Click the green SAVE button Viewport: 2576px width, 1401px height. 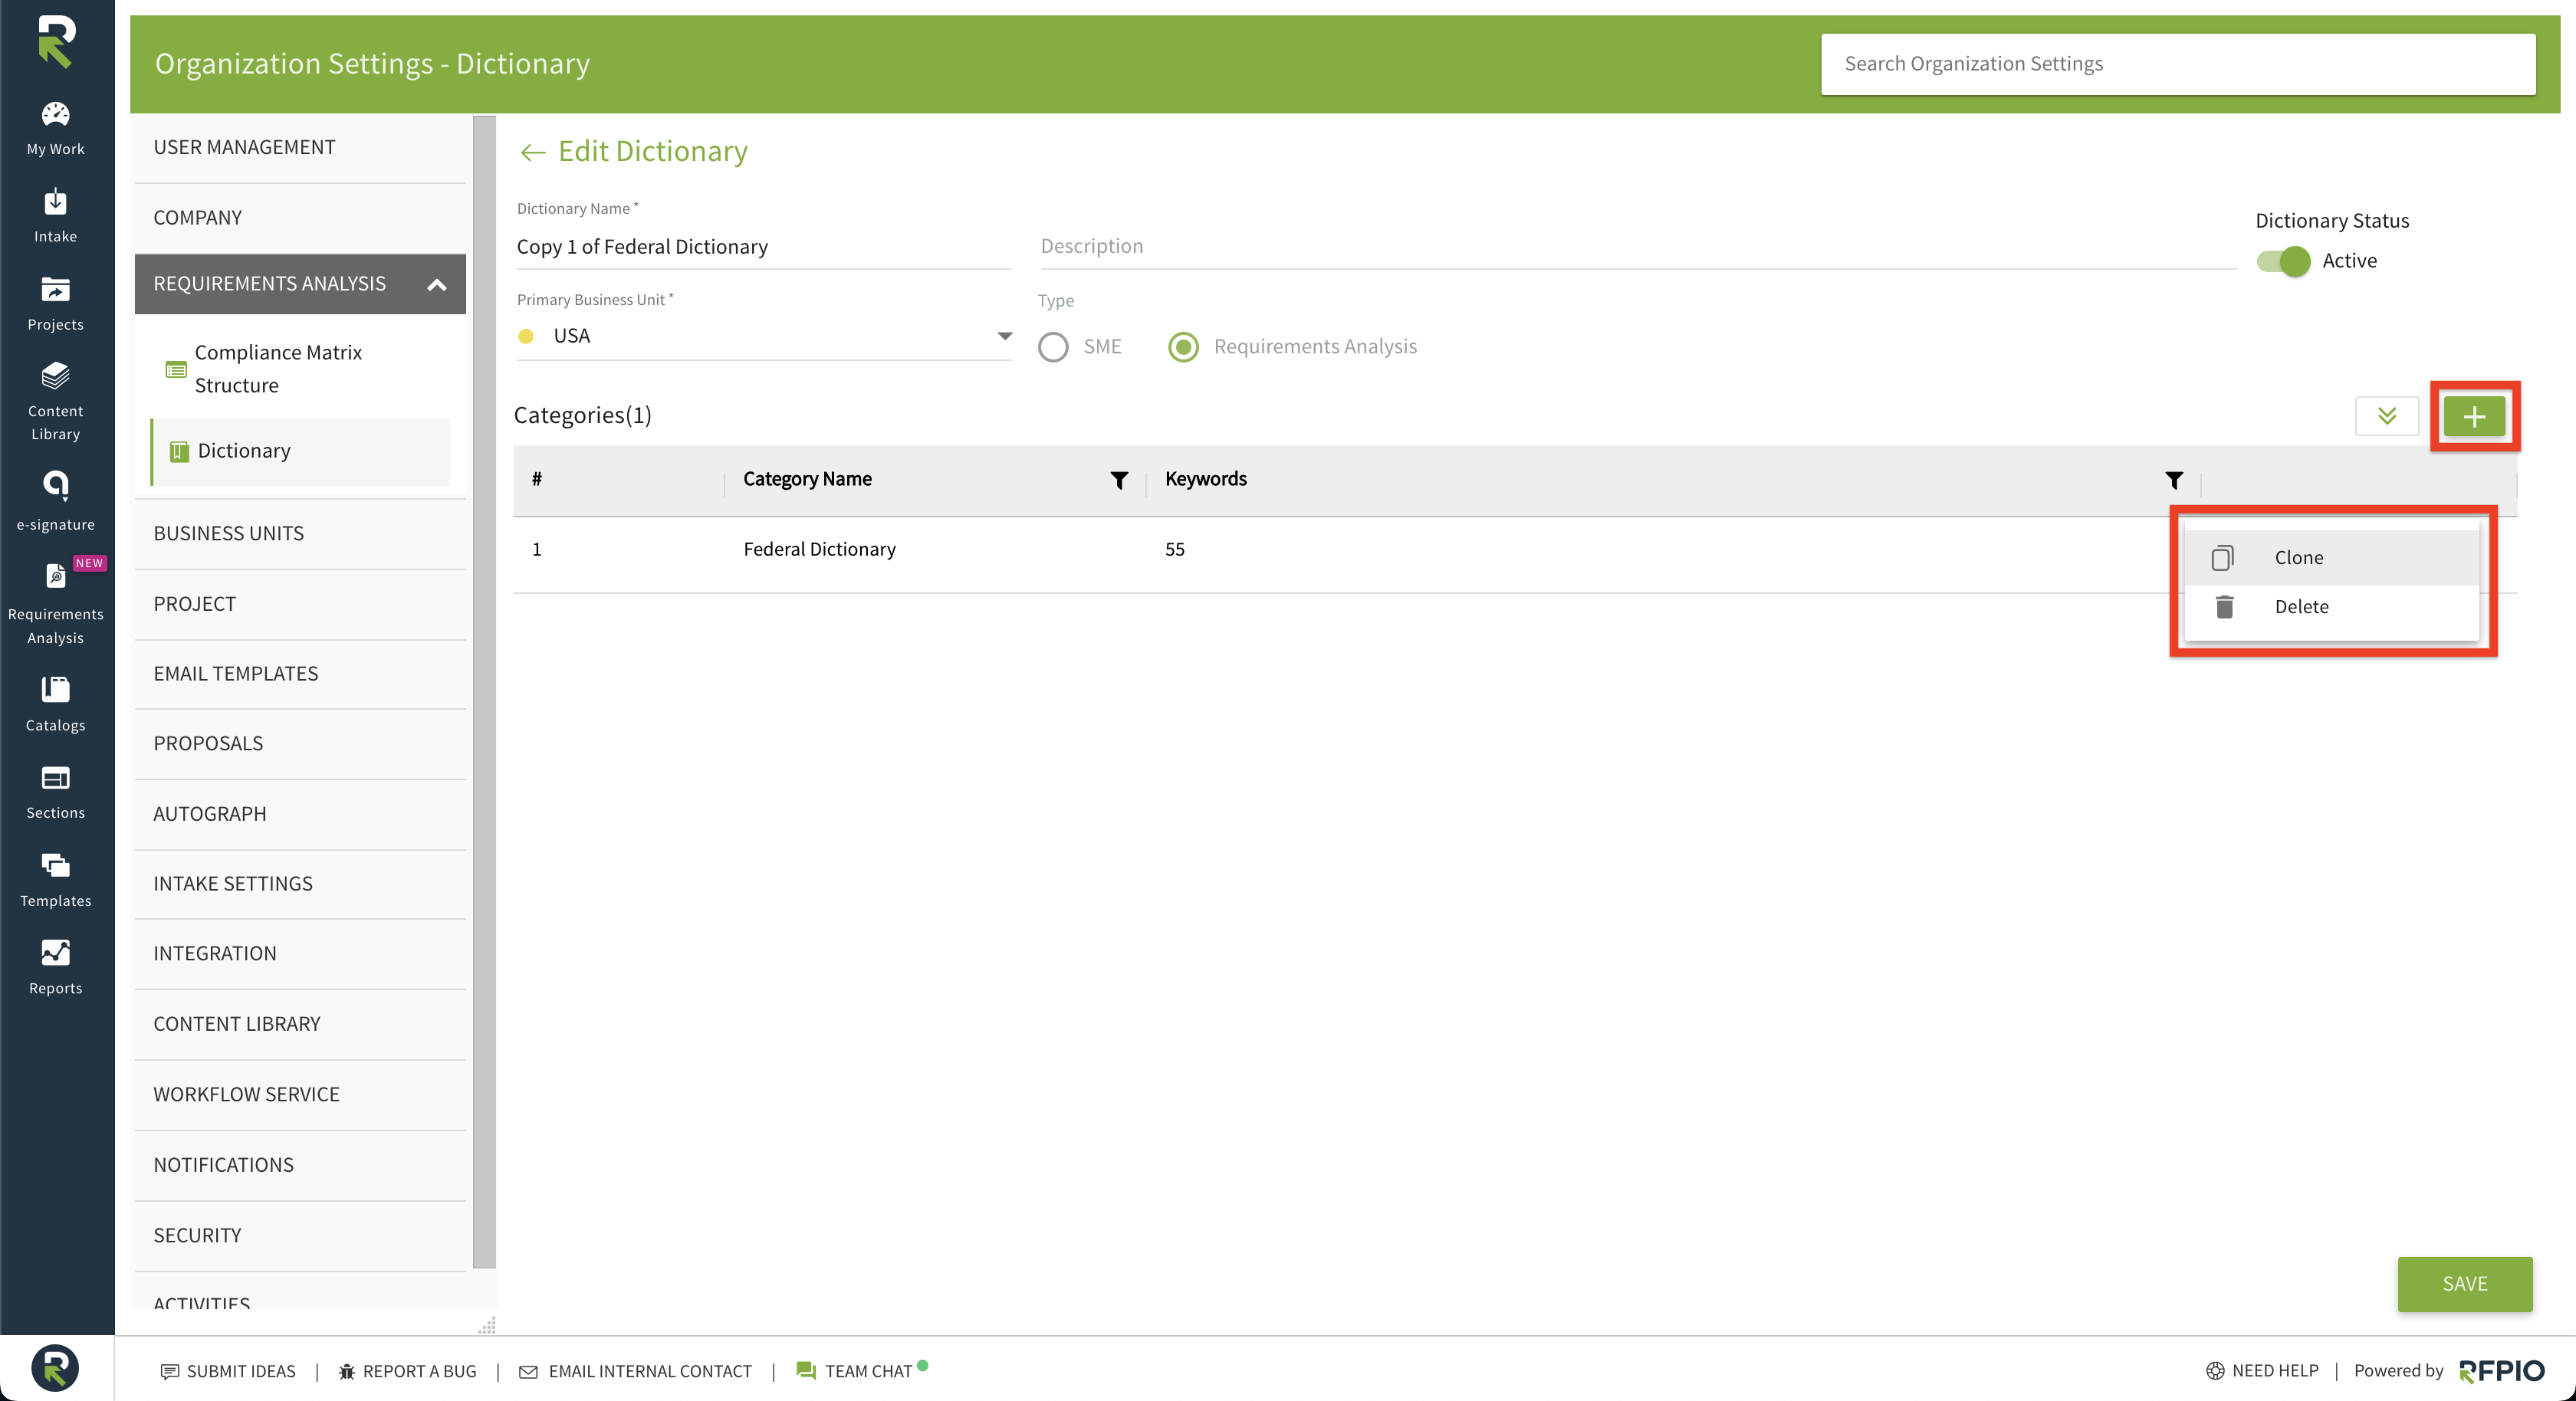point(2464,1284)
